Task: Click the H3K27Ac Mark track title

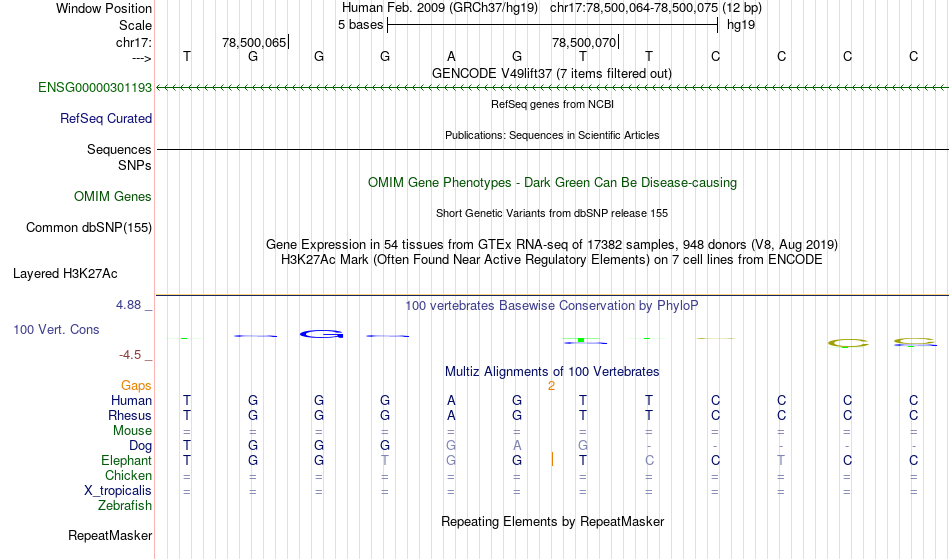Action: [552, 259]
